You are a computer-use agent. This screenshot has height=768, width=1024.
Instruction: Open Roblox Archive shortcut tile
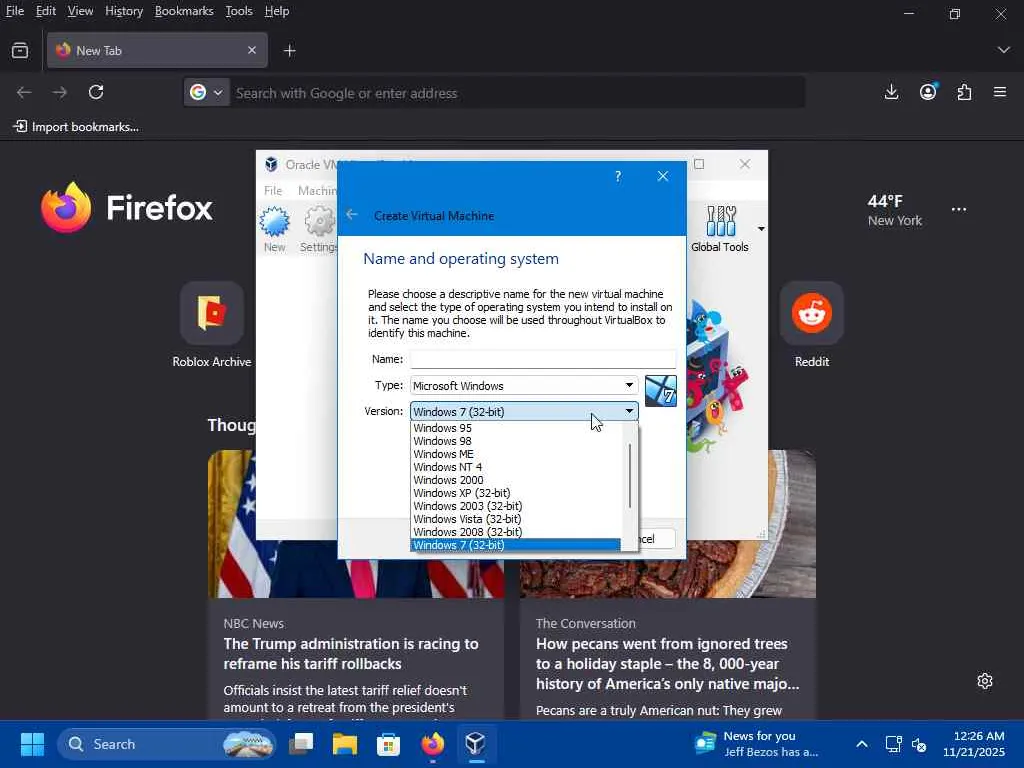tap(212, 325)
